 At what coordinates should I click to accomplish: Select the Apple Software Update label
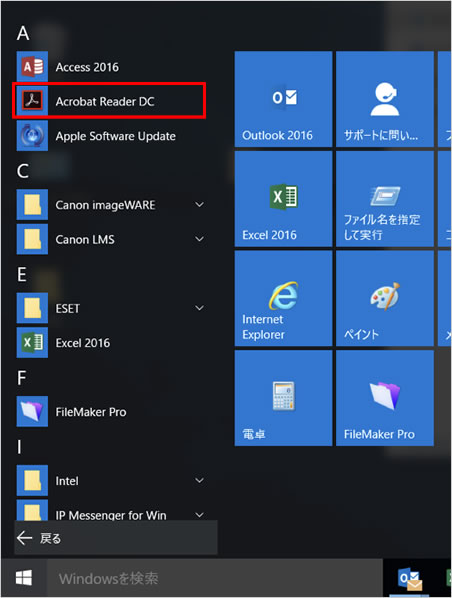pos(116,136)
